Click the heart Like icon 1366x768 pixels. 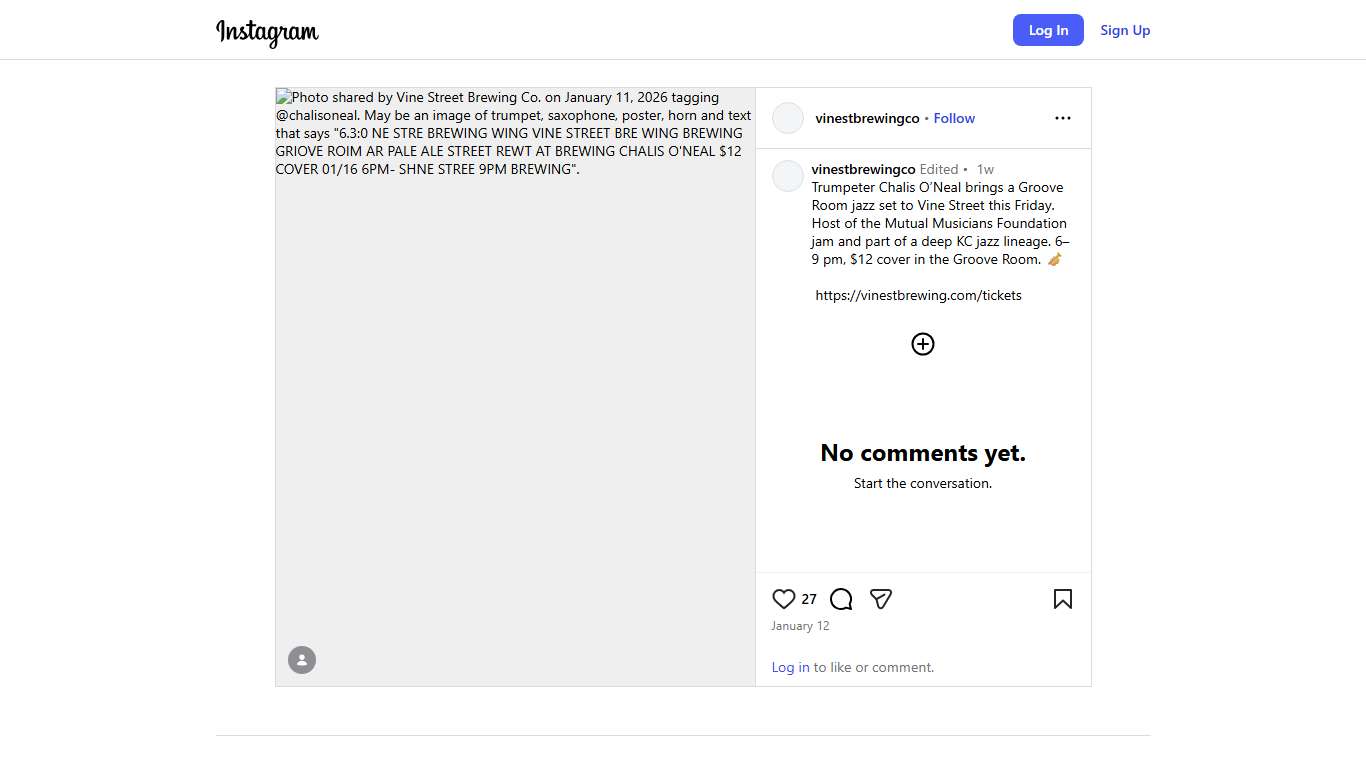click(783, 599)
